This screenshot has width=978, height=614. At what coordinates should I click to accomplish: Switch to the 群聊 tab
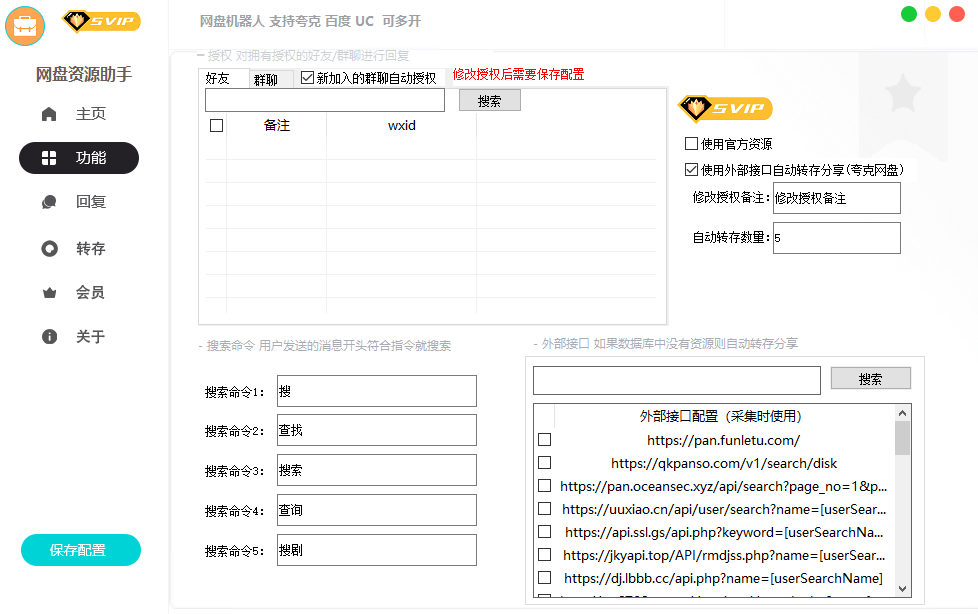[266, 79]
